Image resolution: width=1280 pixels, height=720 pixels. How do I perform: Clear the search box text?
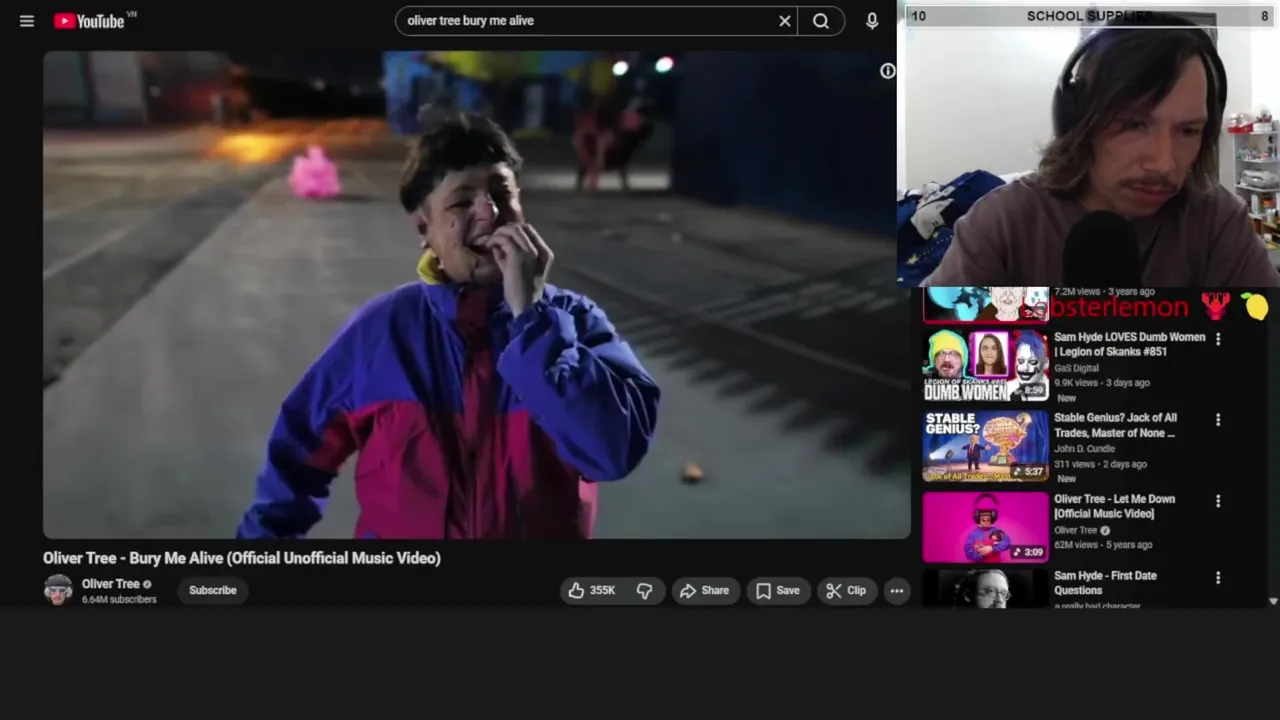tap(785, 21)
